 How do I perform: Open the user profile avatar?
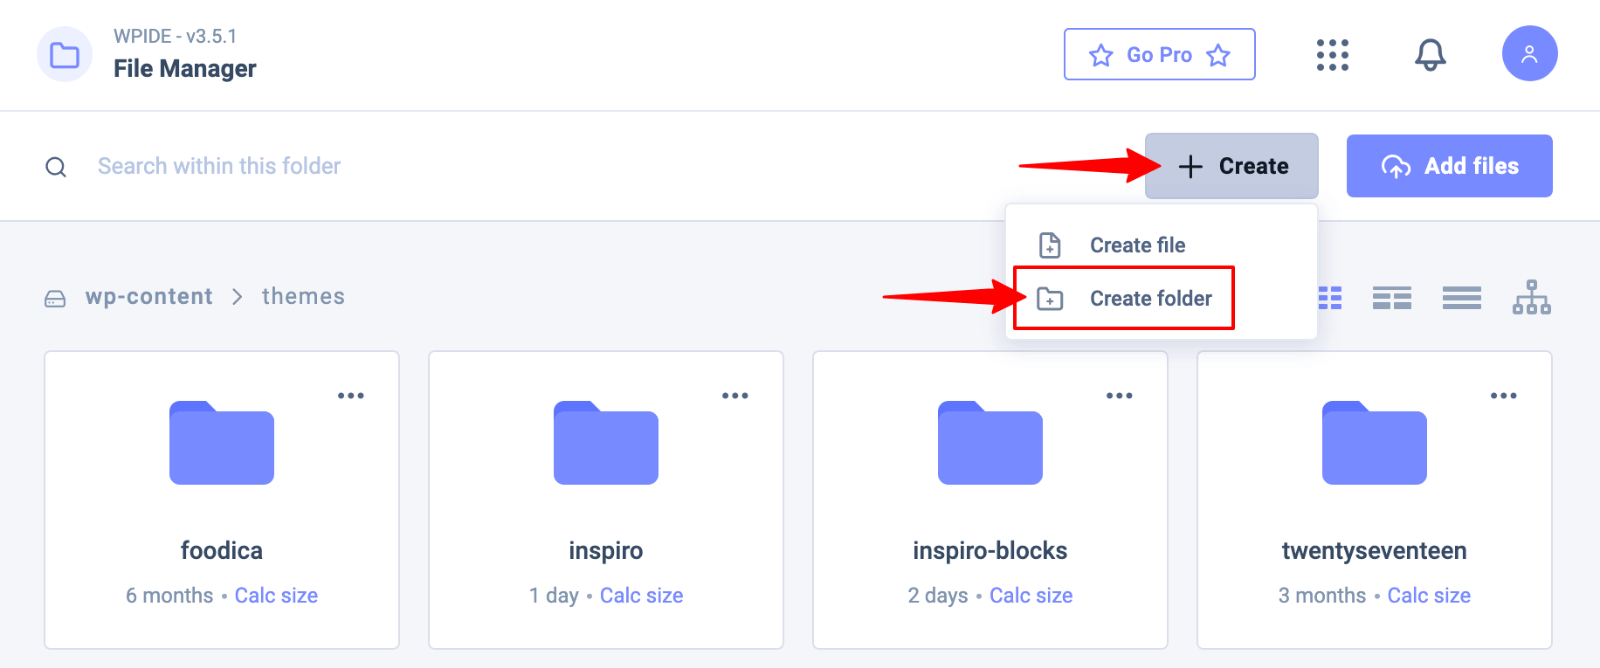click(x=1529, y=54)
